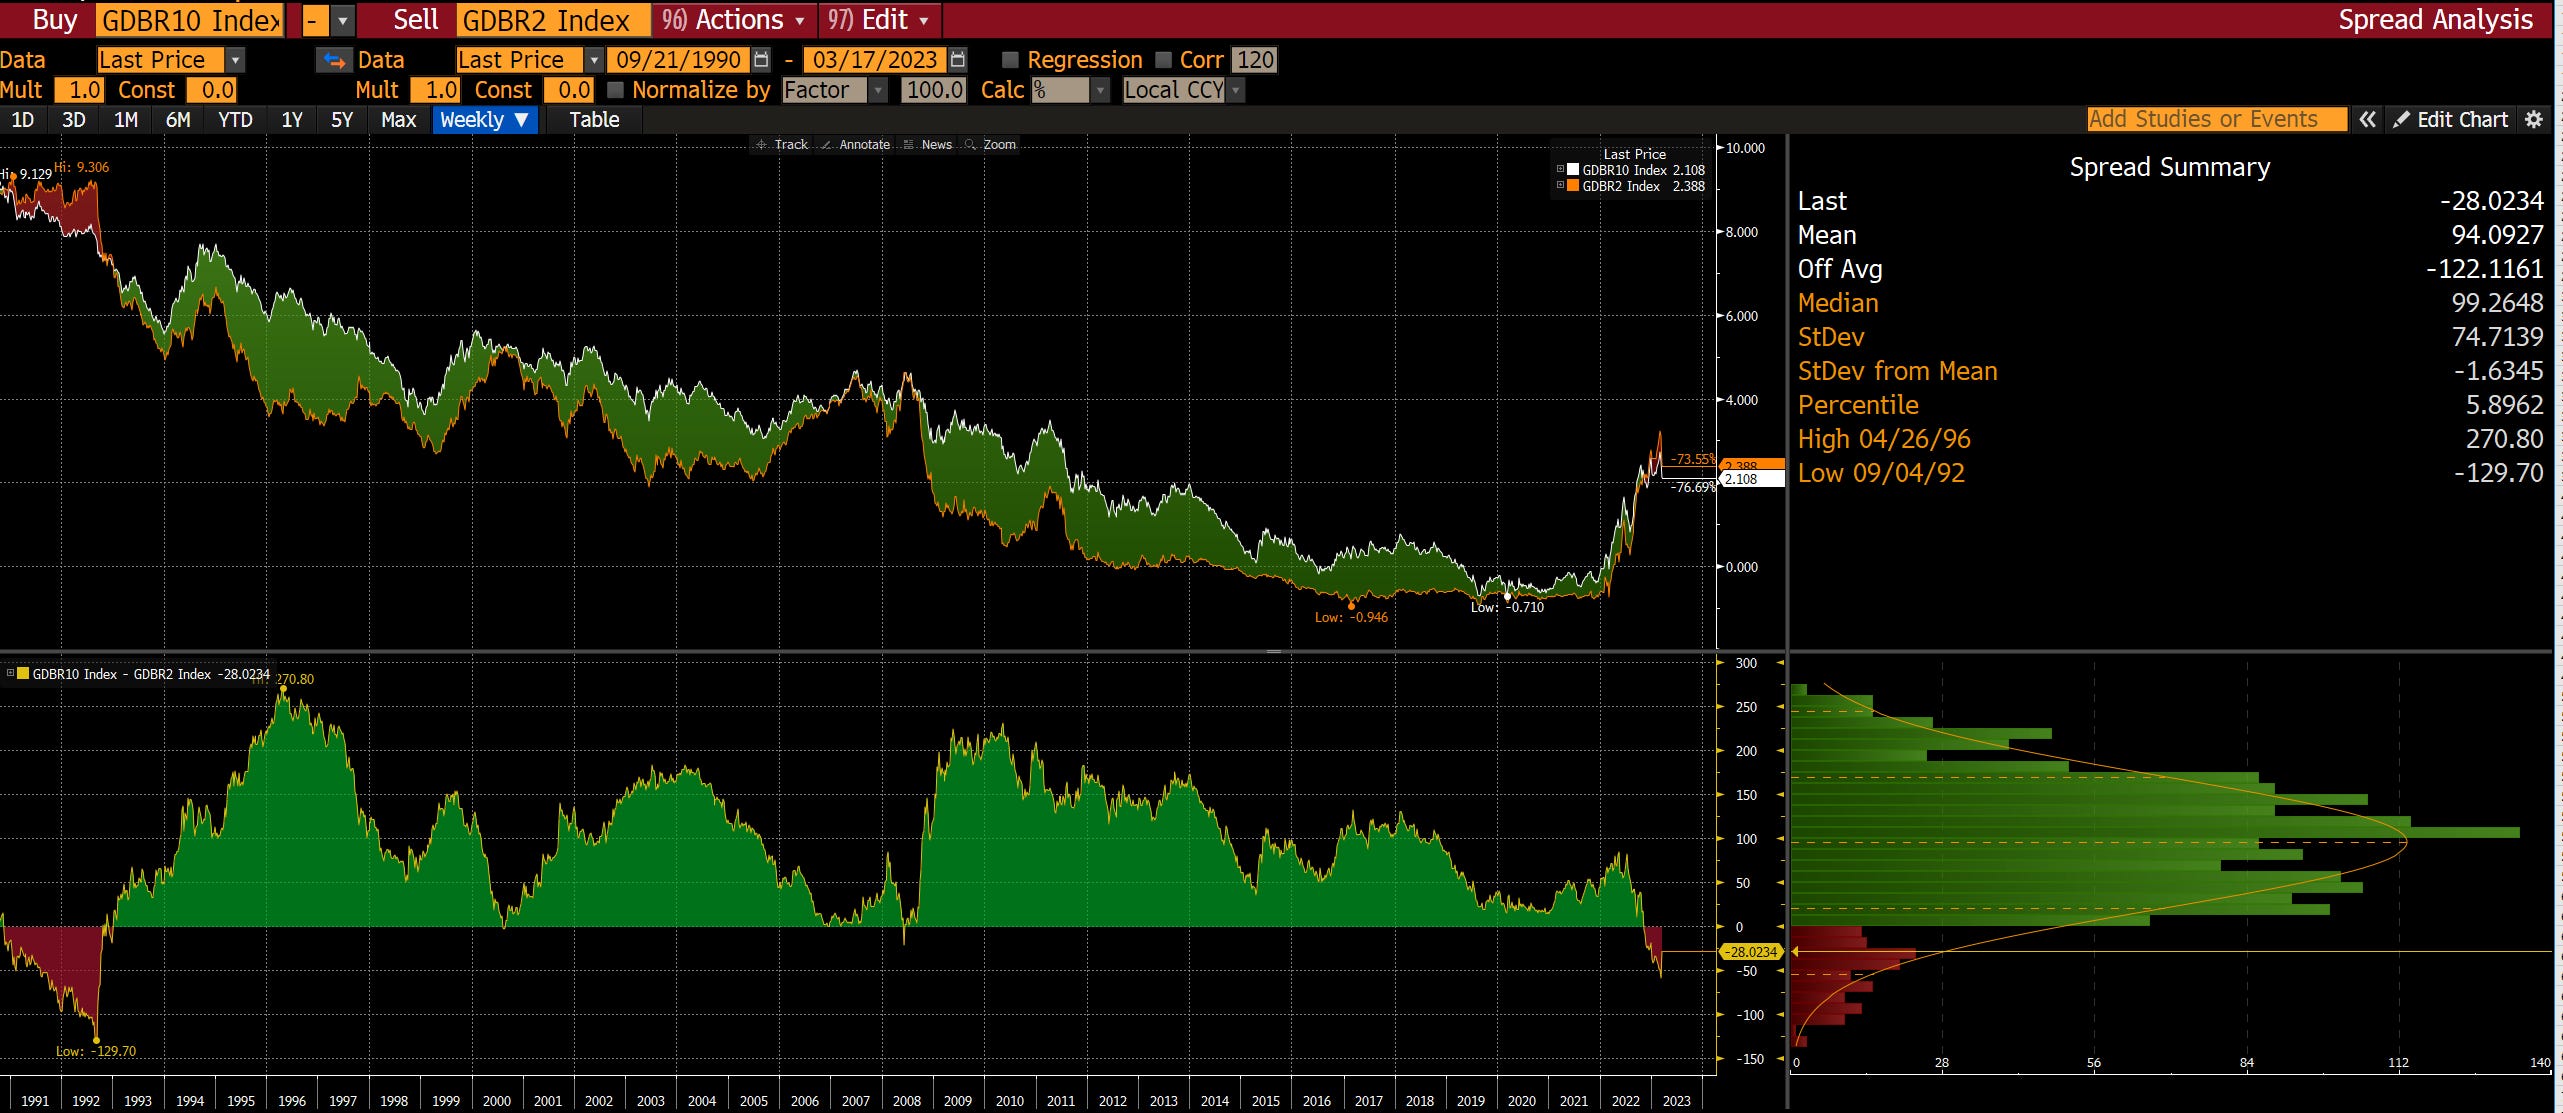This screenshot has width=2563, height=1113.
Task: Open the spread operator dropdown arrow
Action: [342, 20]
